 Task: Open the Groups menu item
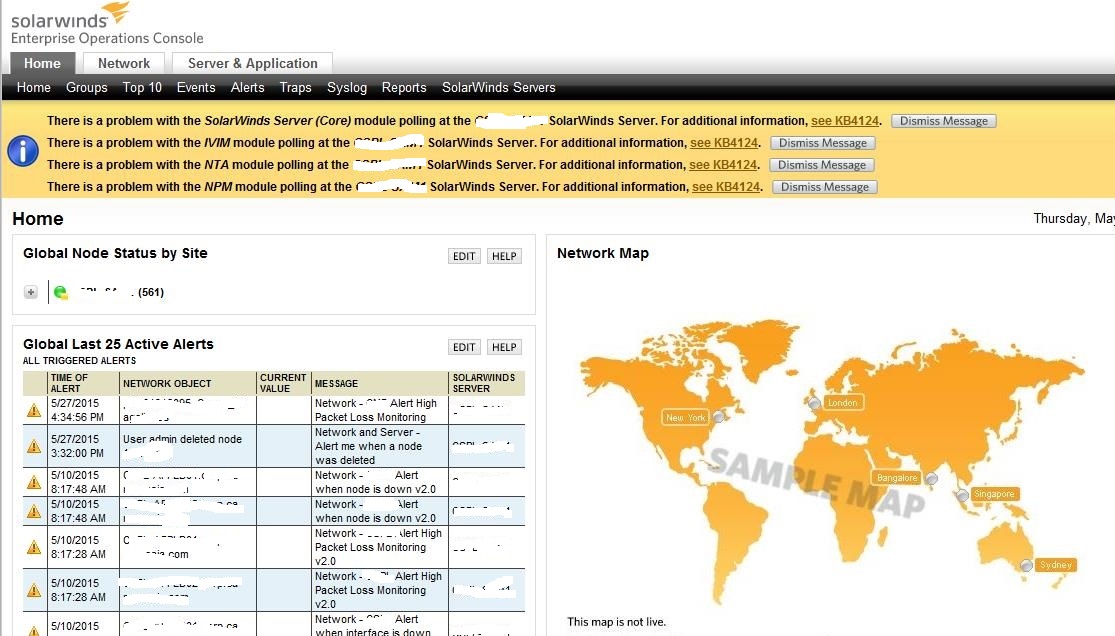pyautogui.click(x=87, y=88)
